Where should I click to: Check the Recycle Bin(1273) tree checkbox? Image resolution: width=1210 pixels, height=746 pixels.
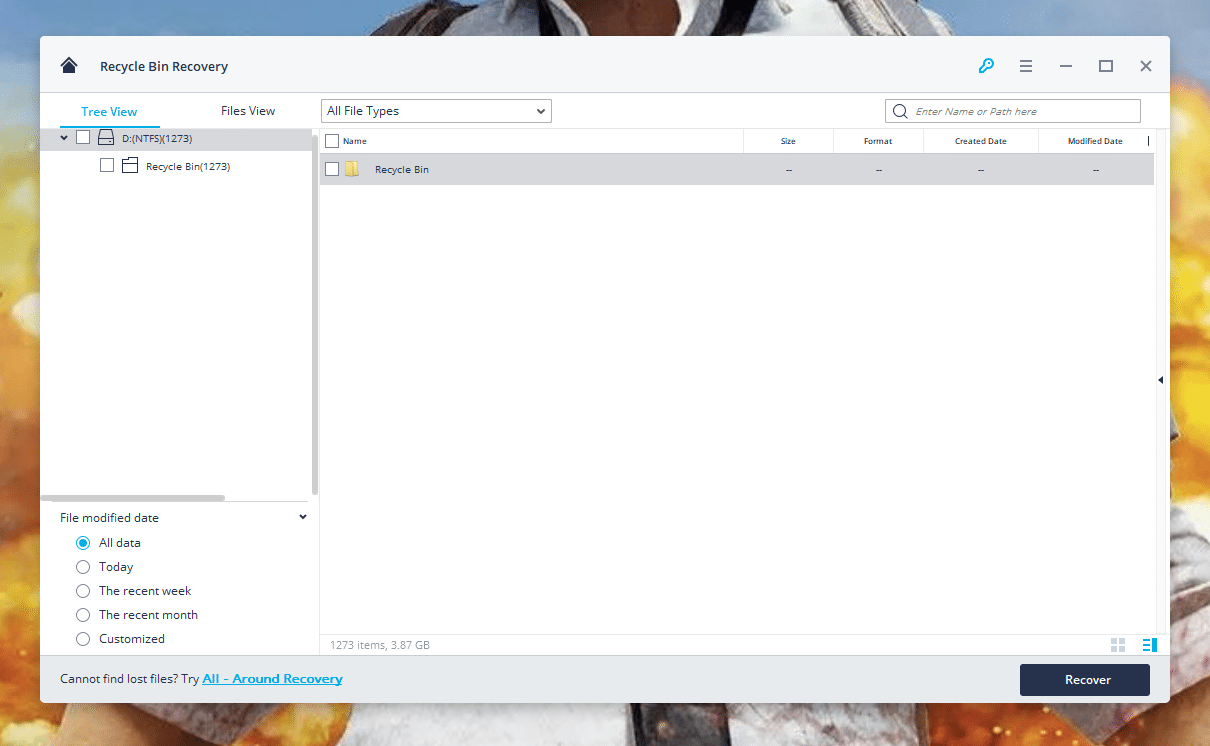(x=107, y=166)
